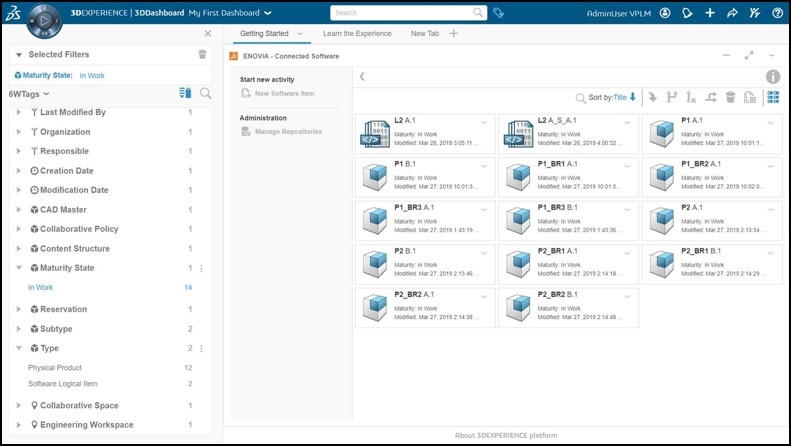Open Maturity State options menu dots
791x446 pixels.
coord(201,268)
